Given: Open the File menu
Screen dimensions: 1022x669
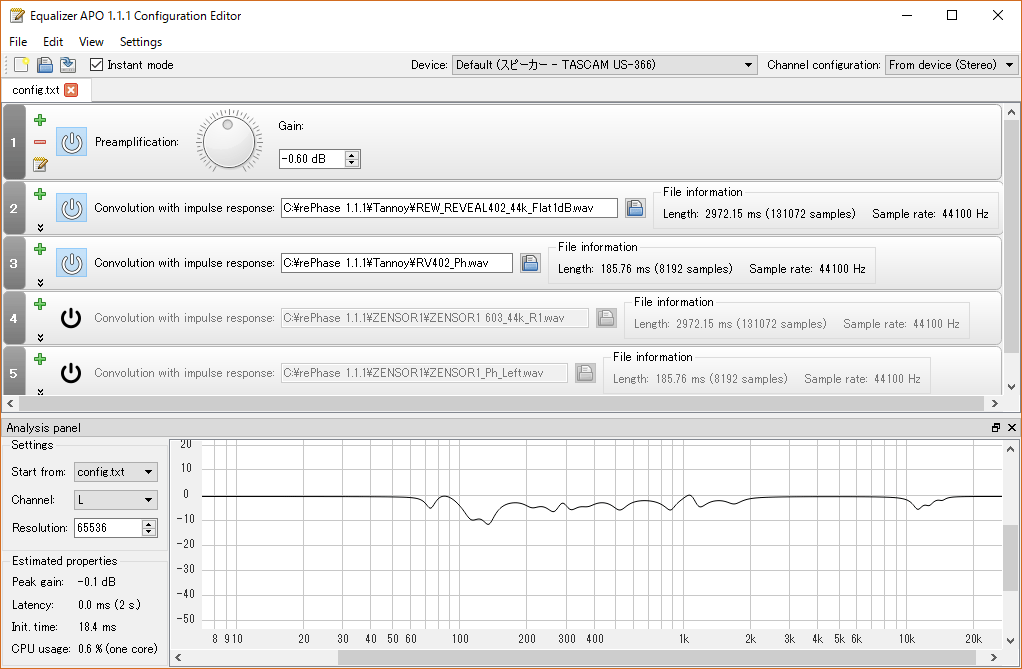Looking at the screenshot, I should pyautogui.click(x=18, y=42).
